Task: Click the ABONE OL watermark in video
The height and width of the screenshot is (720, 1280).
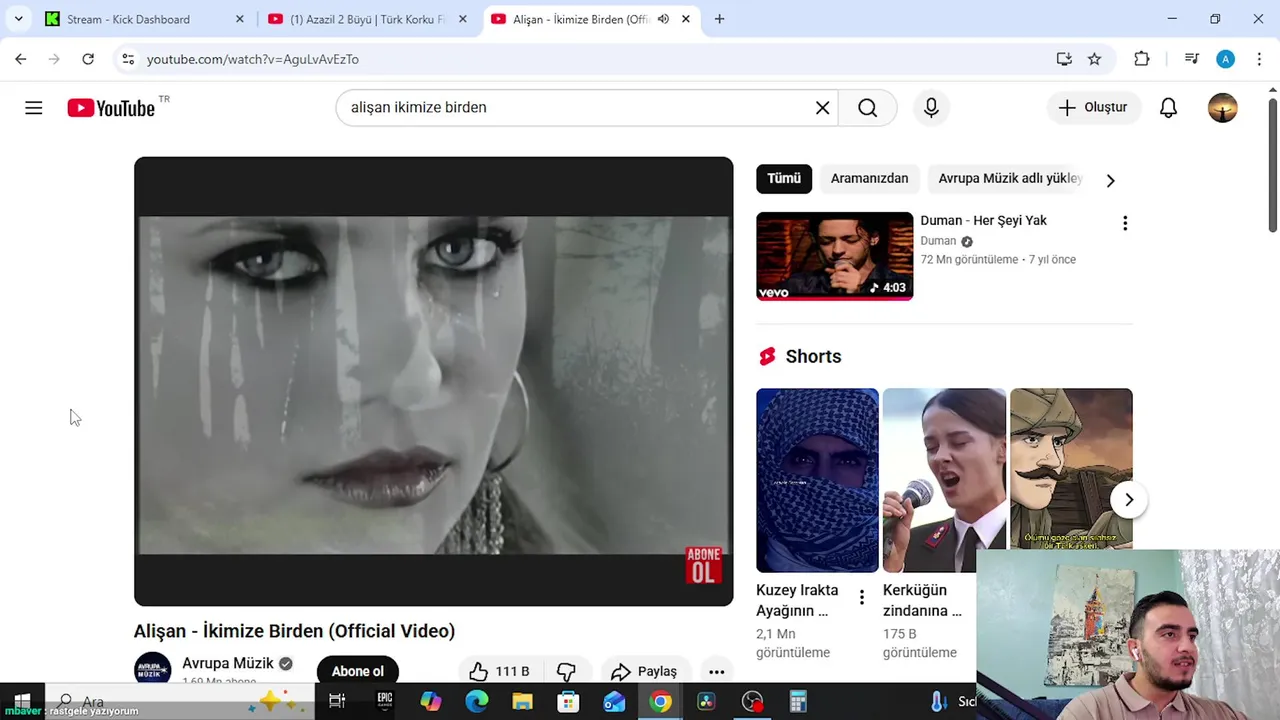Action: click(704, 565)
